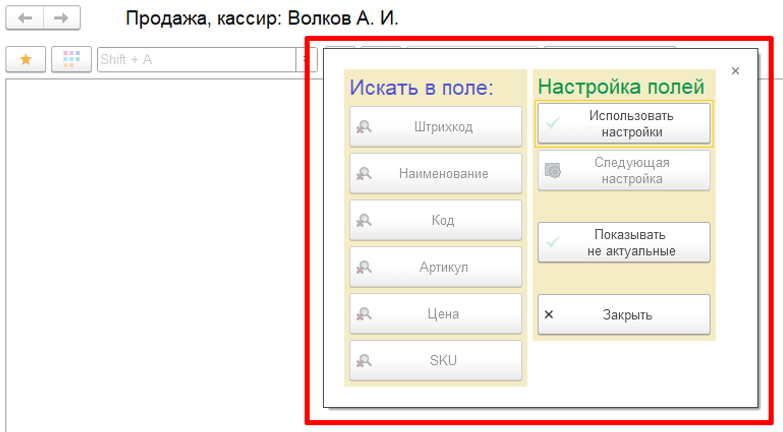The height and width of the screenshot is (432, 783).
Task: Select Код as the search field
Action: point(435,220)
